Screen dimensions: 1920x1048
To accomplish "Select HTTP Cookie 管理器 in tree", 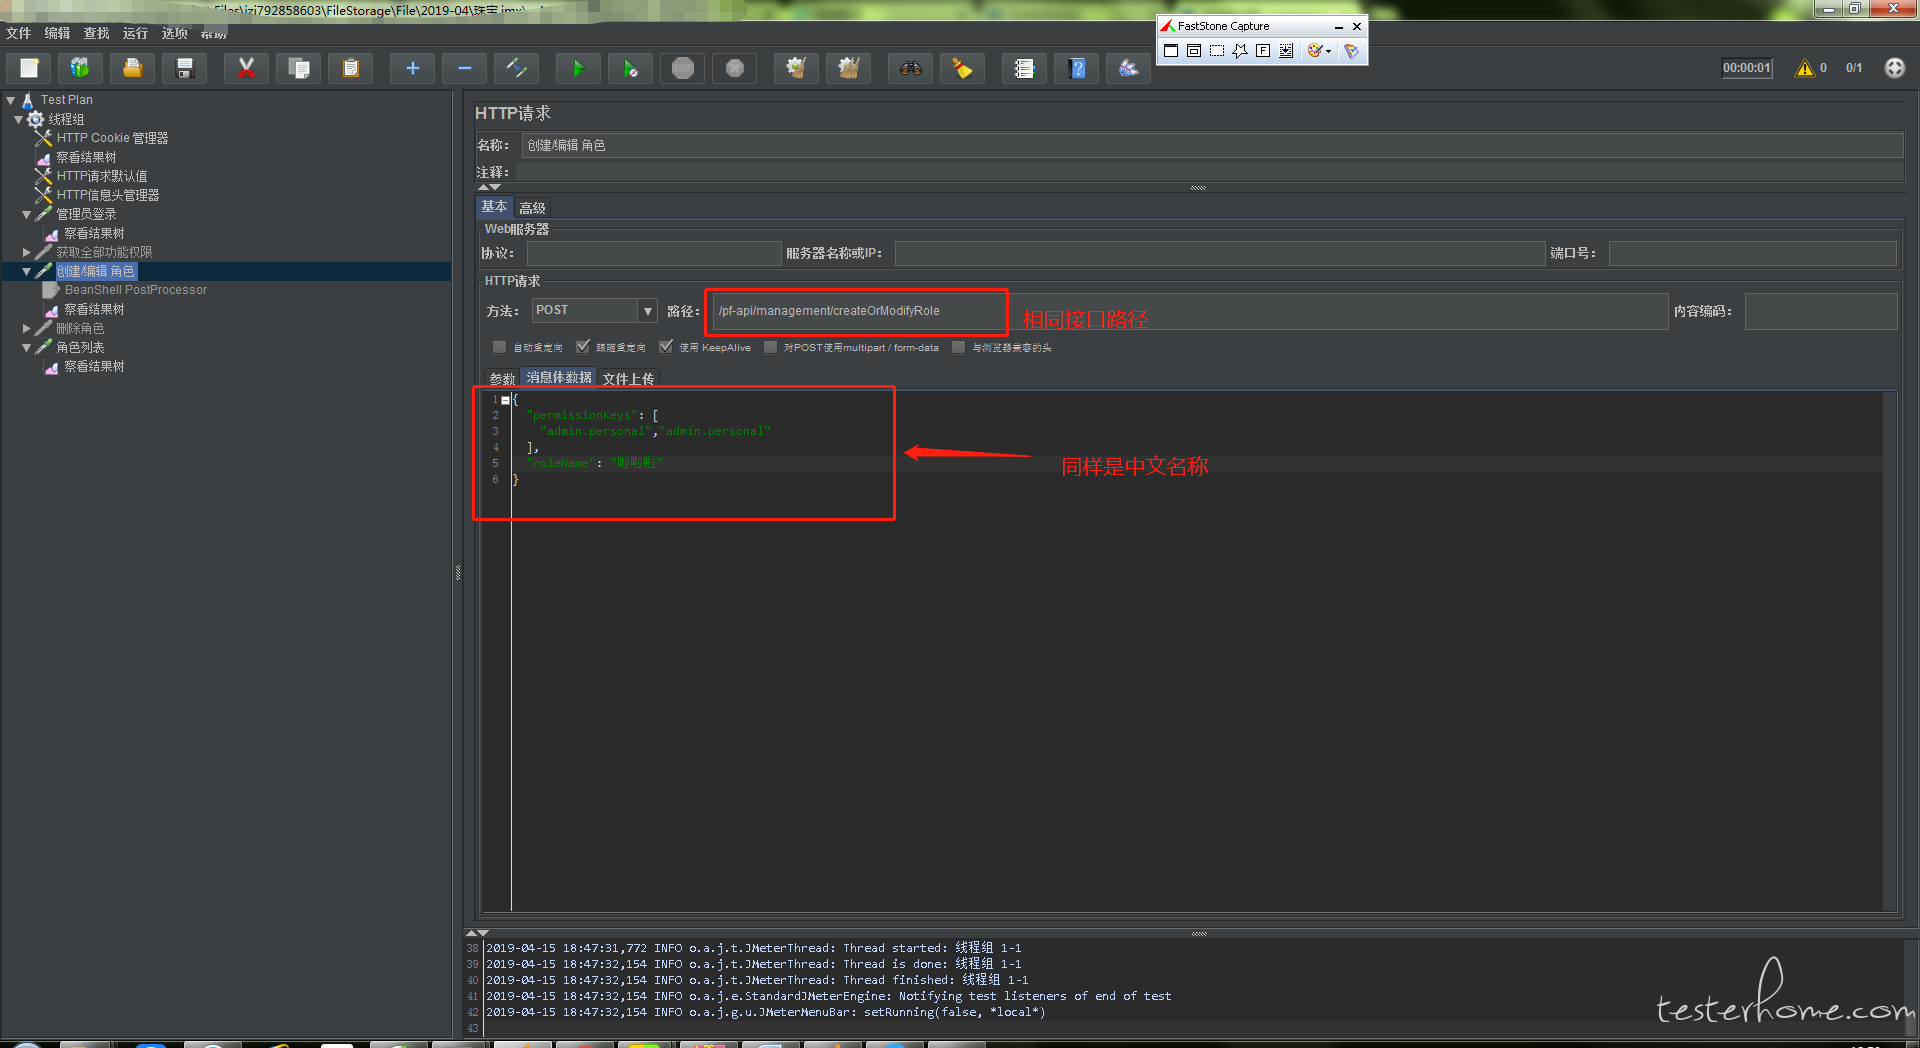I will click(x=112, y=138).
